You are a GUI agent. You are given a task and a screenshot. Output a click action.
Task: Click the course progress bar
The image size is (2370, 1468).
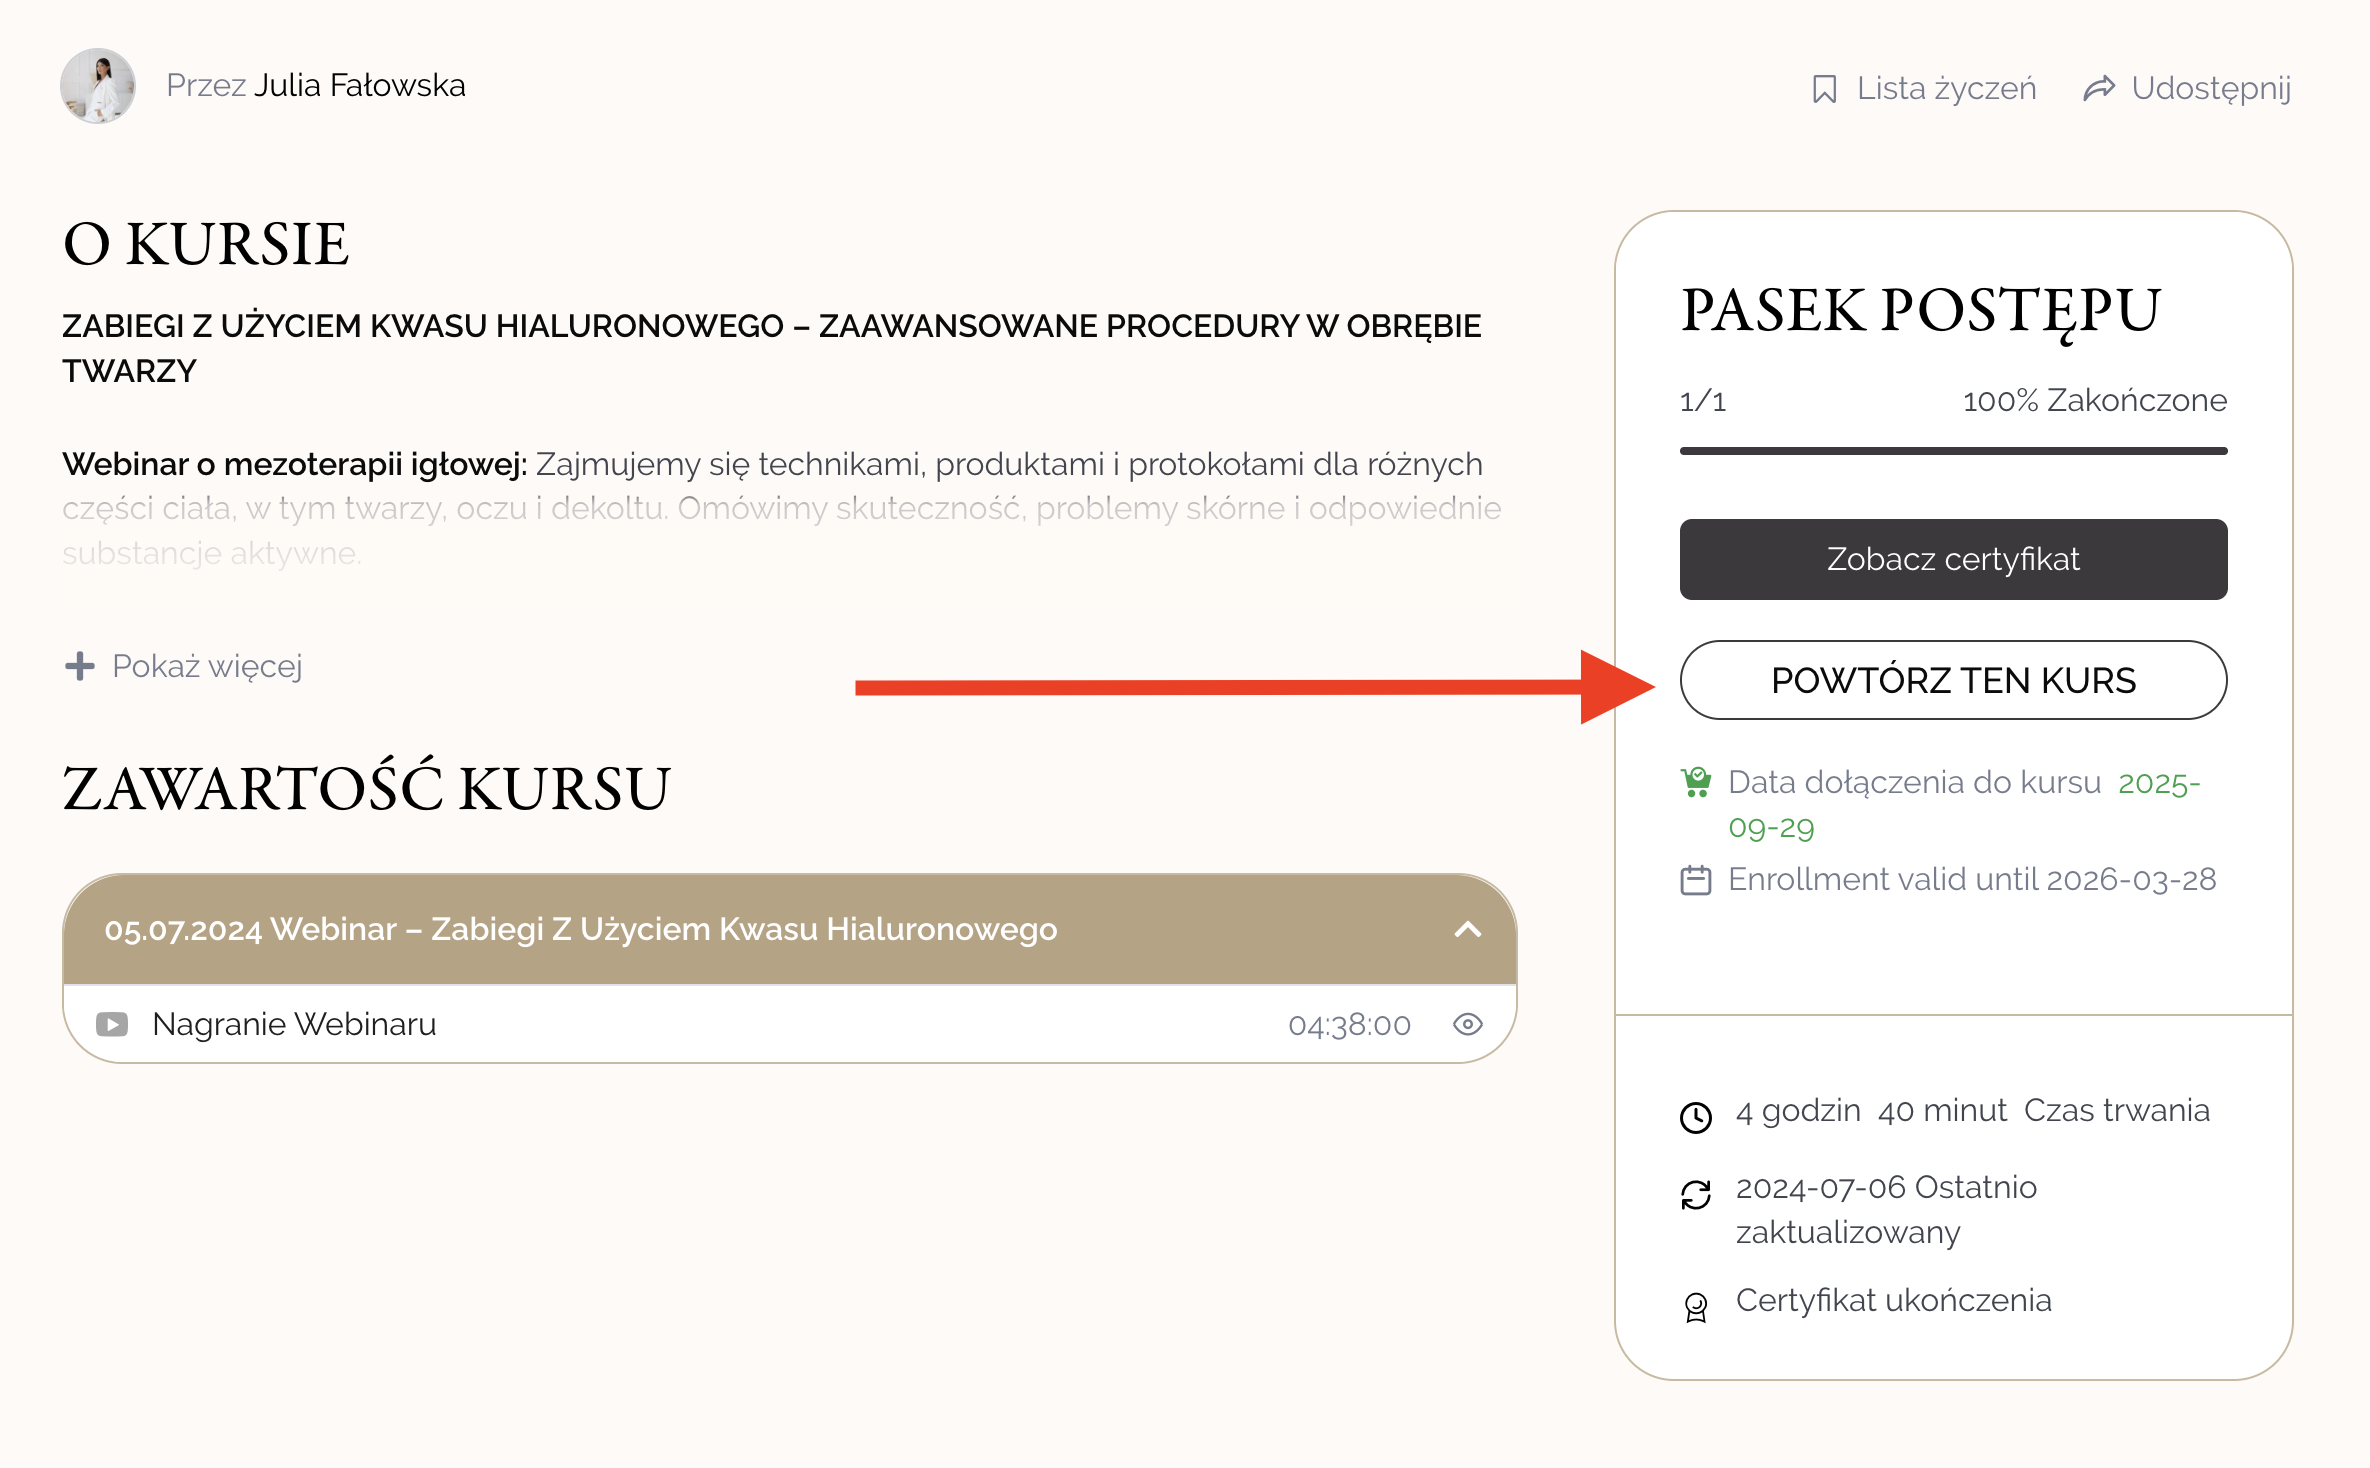pos(1953,451)
